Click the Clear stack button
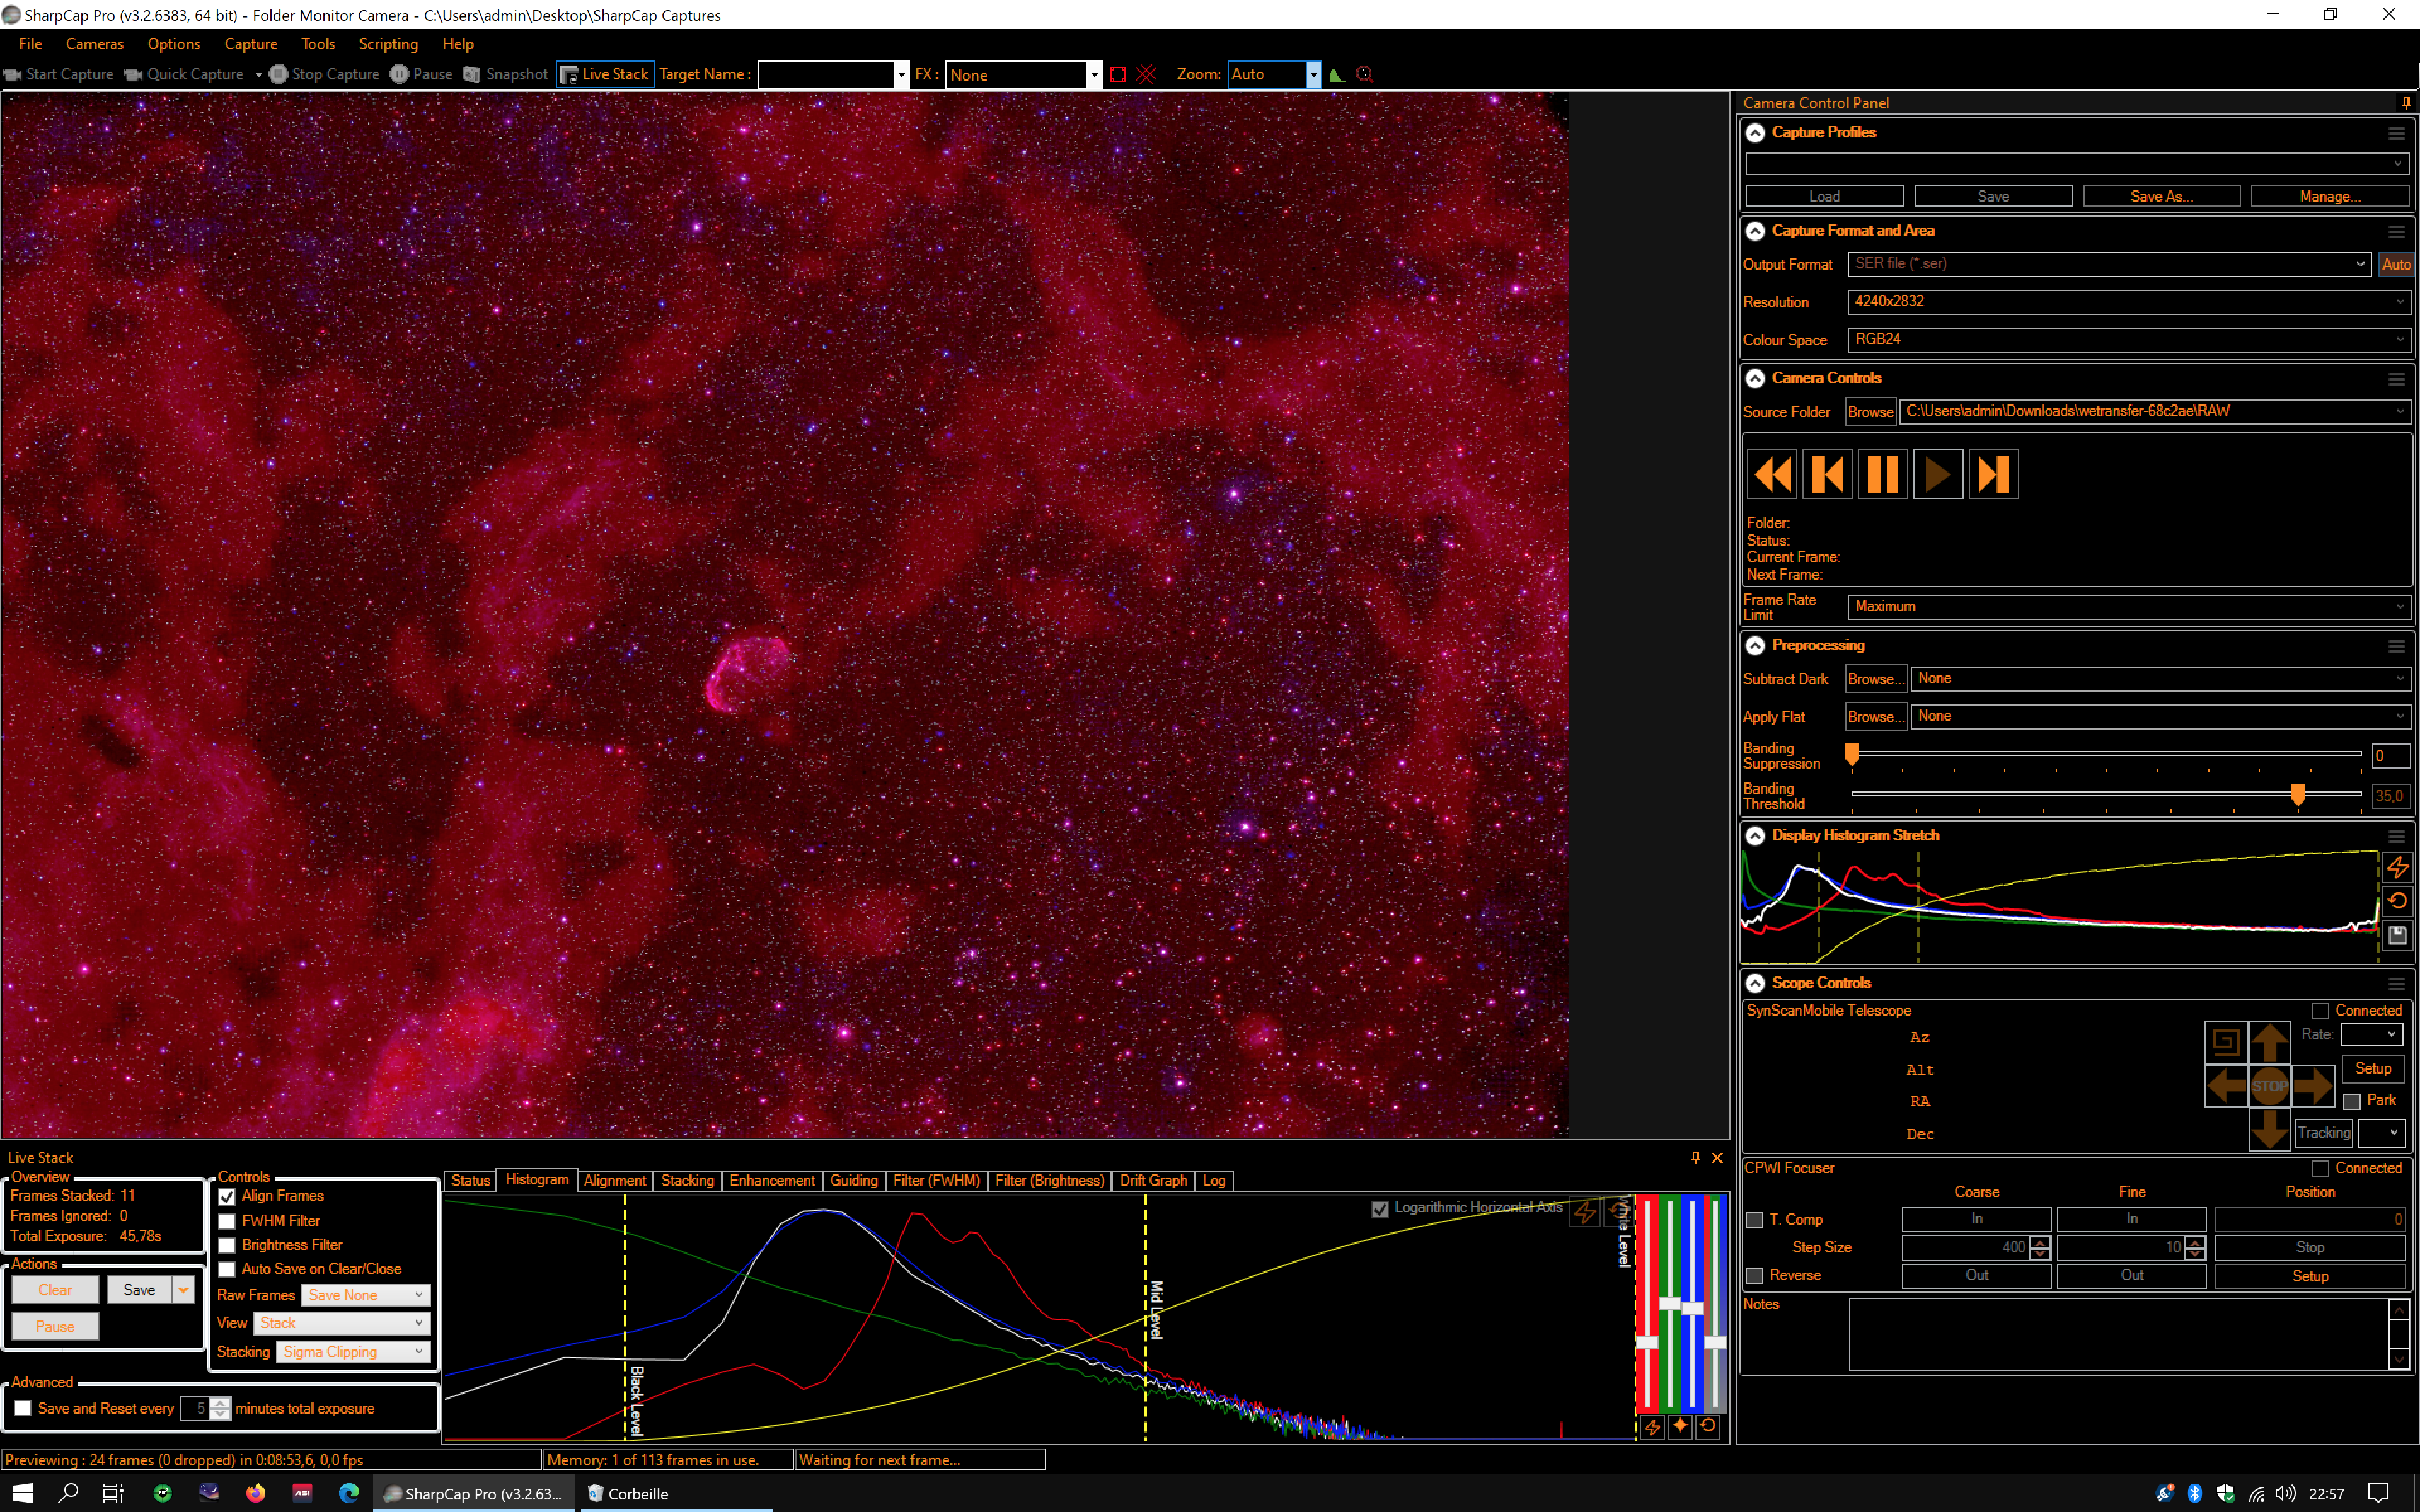2420x1512 pixels. click(x=55, y=1290)
